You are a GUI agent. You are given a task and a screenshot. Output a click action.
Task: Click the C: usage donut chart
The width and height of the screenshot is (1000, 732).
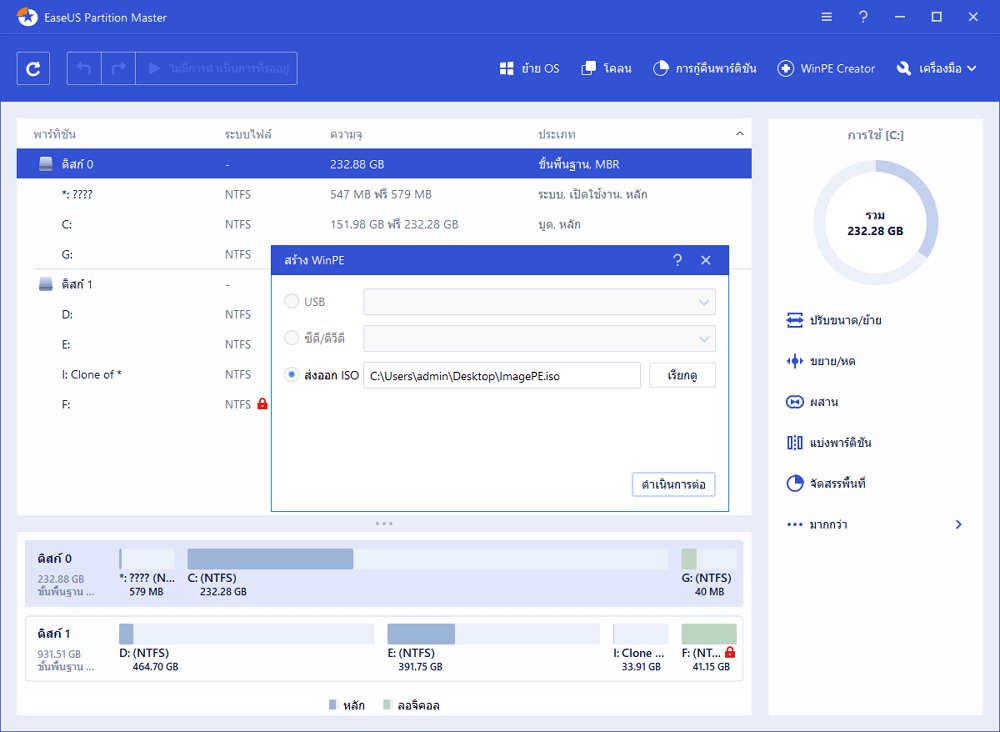876,223
